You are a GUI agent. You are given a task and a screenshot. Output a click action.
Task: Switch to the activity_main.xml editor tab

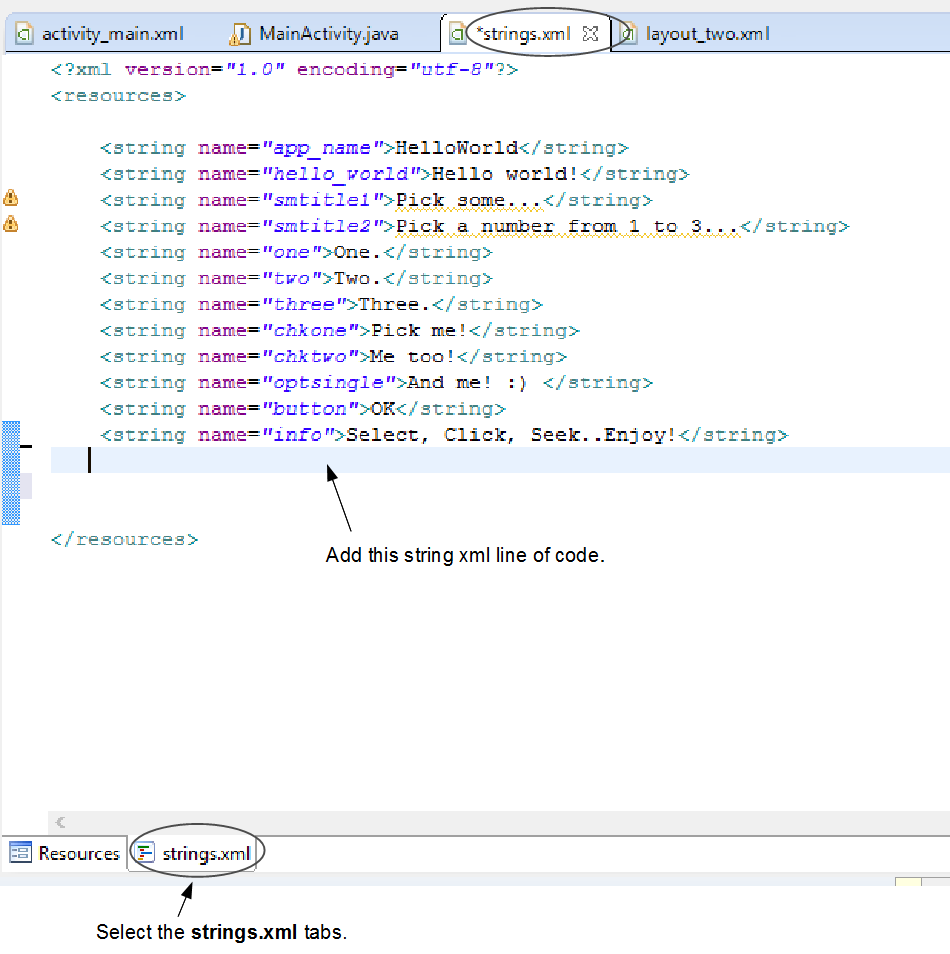point(100,33)
